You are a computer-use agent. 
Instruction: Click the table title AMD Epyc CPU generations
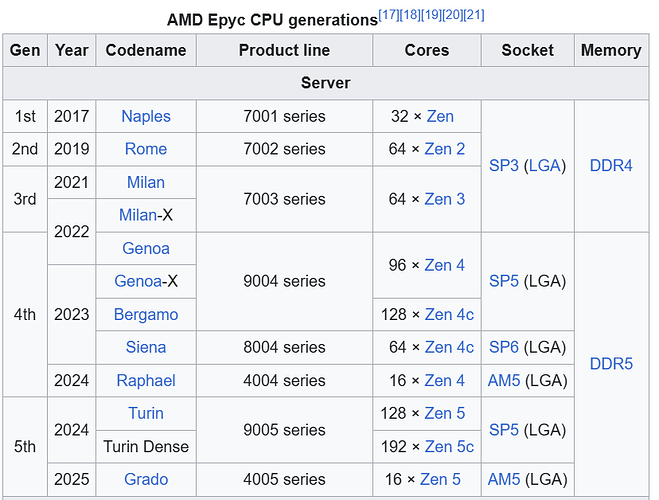click(272, 20)
